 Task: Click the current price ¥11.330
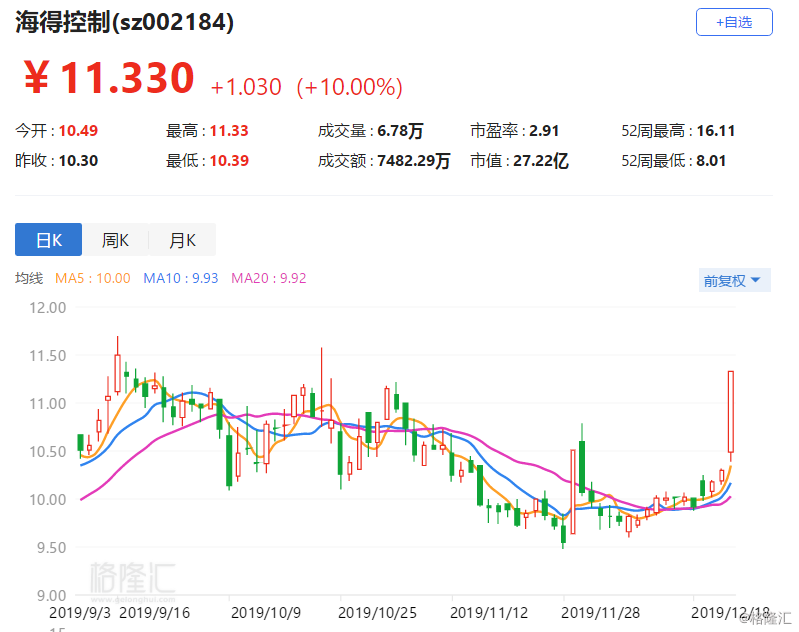pyautogui.click(x=109, y=78)
